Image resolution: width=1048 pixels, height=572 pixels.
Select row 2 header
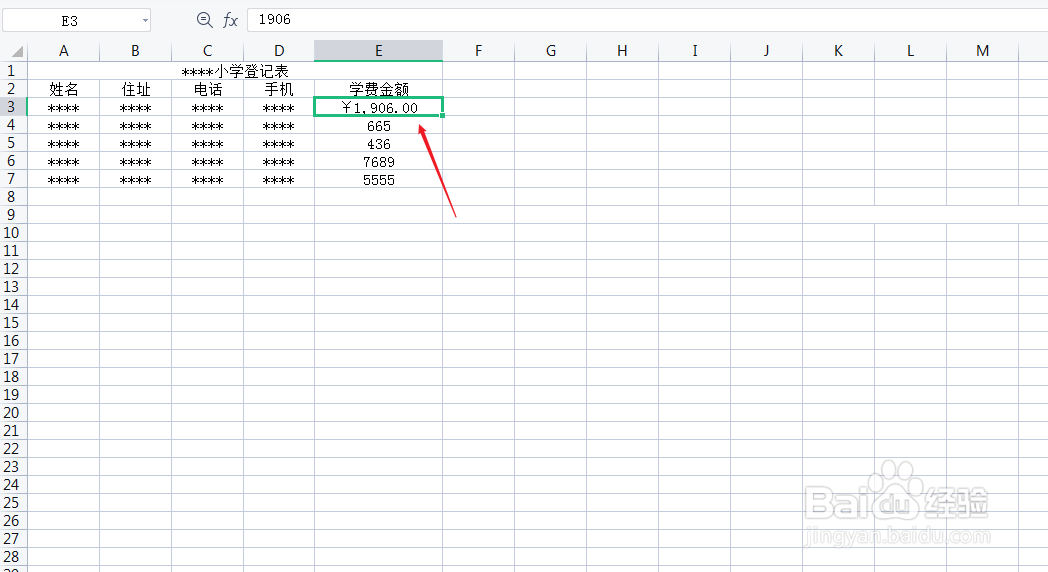[x=11, y=88]
